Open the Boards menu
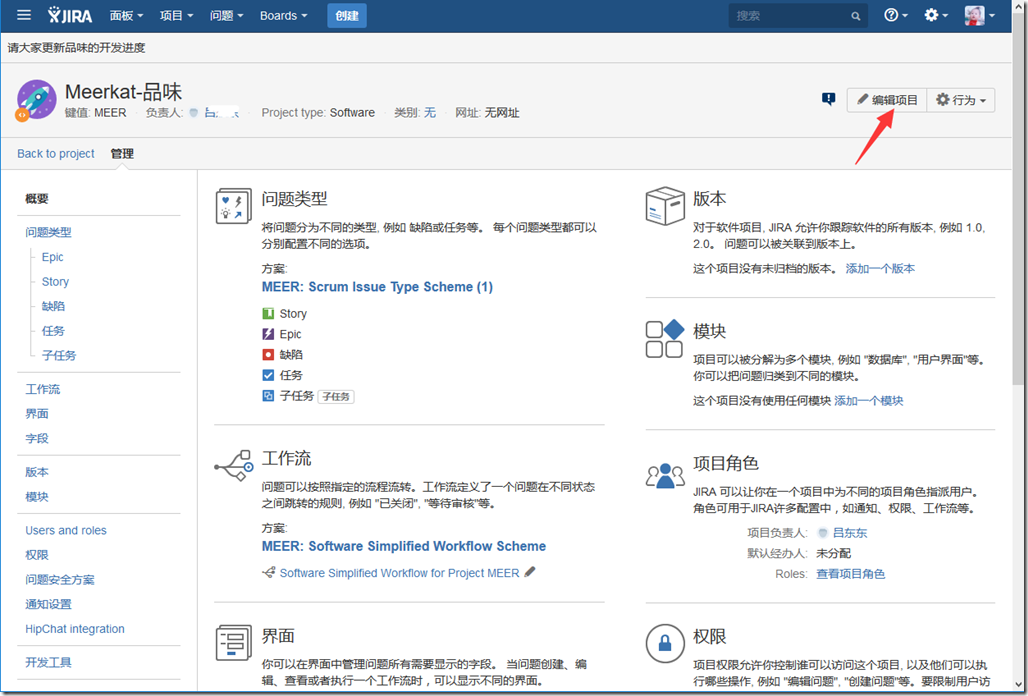1028x696 pixels. 283,16
